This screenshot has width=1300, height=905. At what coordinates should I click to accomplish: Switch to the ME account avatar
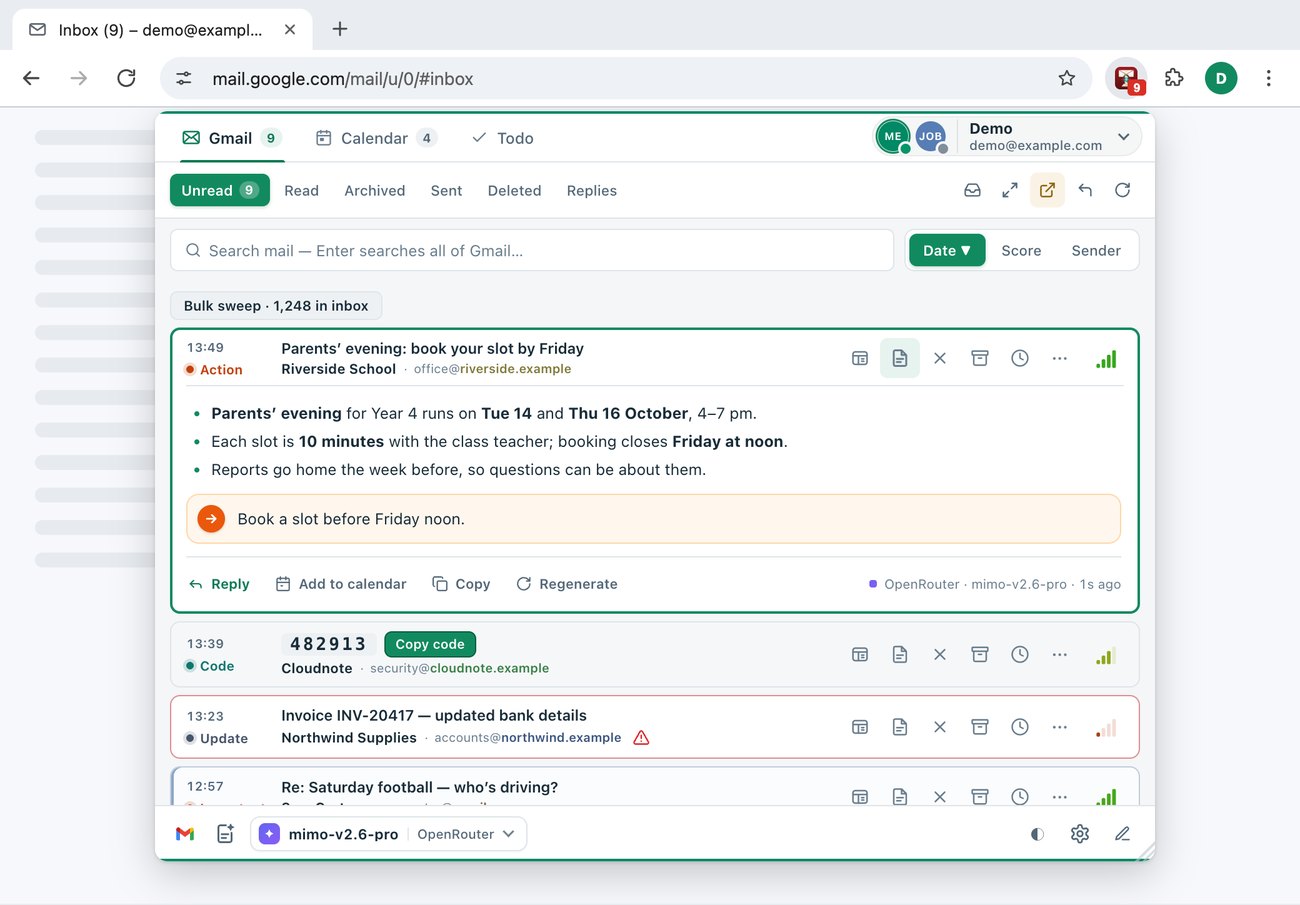point(893,137)
